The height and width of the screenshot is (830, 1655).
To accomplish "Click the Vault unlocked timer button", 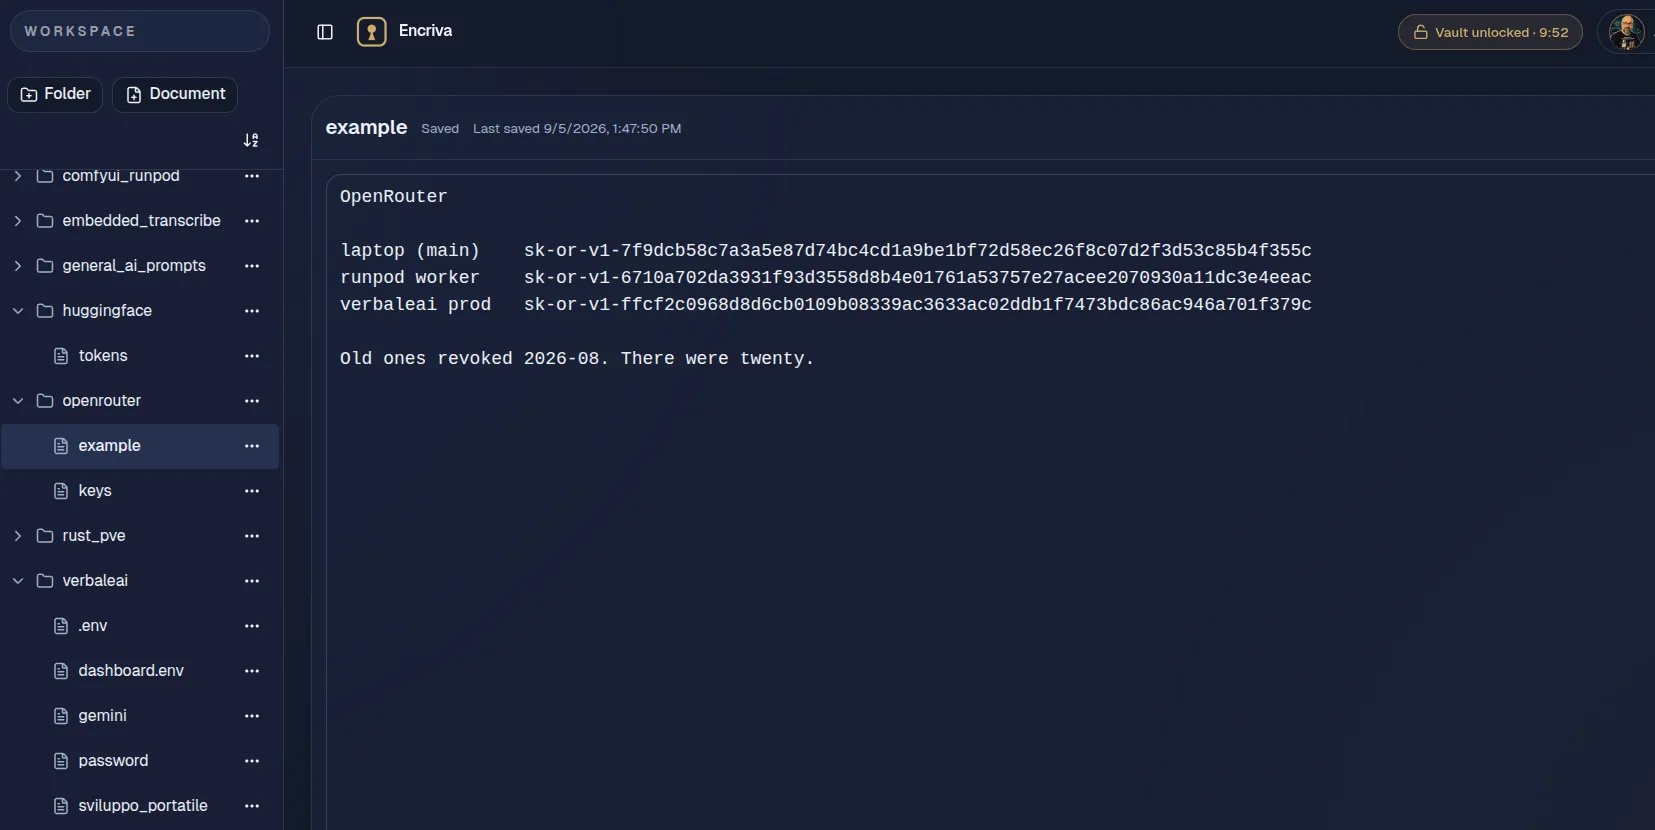I will point(1490,32).
